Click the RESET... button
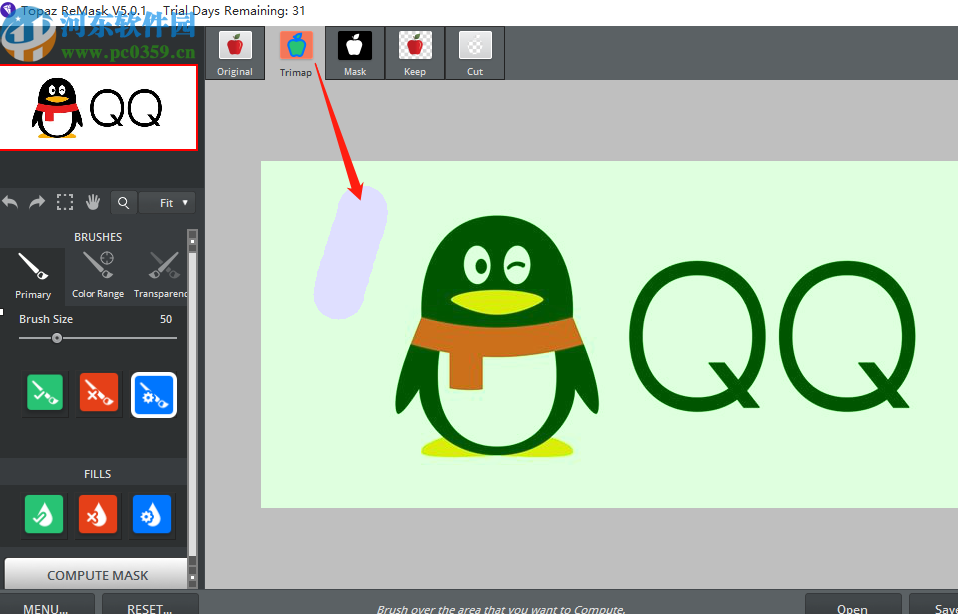The height and width of the screenshot is (614, 958). [x=149, y=606]
